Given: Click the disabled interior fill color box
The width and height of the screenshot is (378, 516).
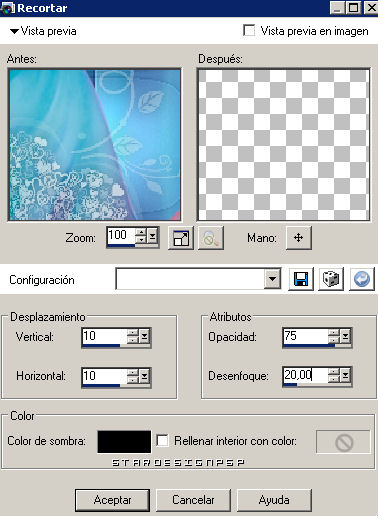Looking at the screenshot, I should 343,442.
